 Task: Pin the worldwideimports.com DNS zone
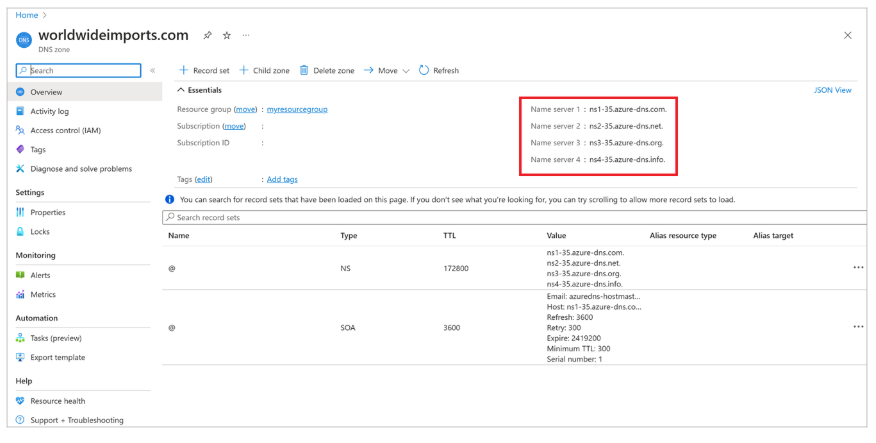[207, 35]
